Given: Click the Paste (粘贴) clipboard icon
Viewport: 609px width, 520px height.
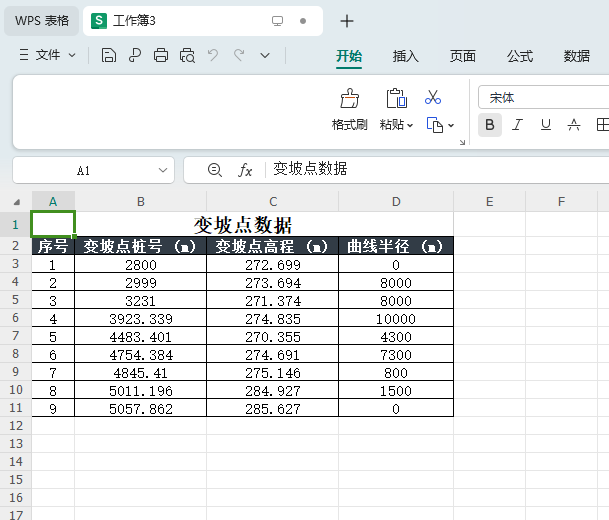Looking at the screenshot, I should (396, 98).
